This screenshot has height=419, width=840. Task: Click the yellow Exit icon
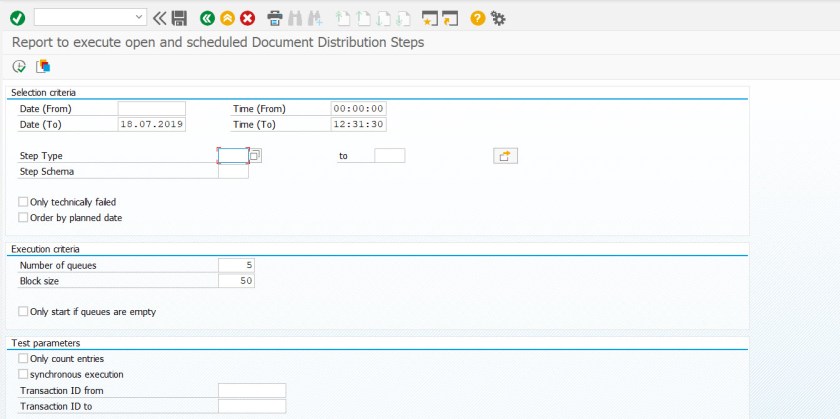pyautogui.click(x=227, y=19)
